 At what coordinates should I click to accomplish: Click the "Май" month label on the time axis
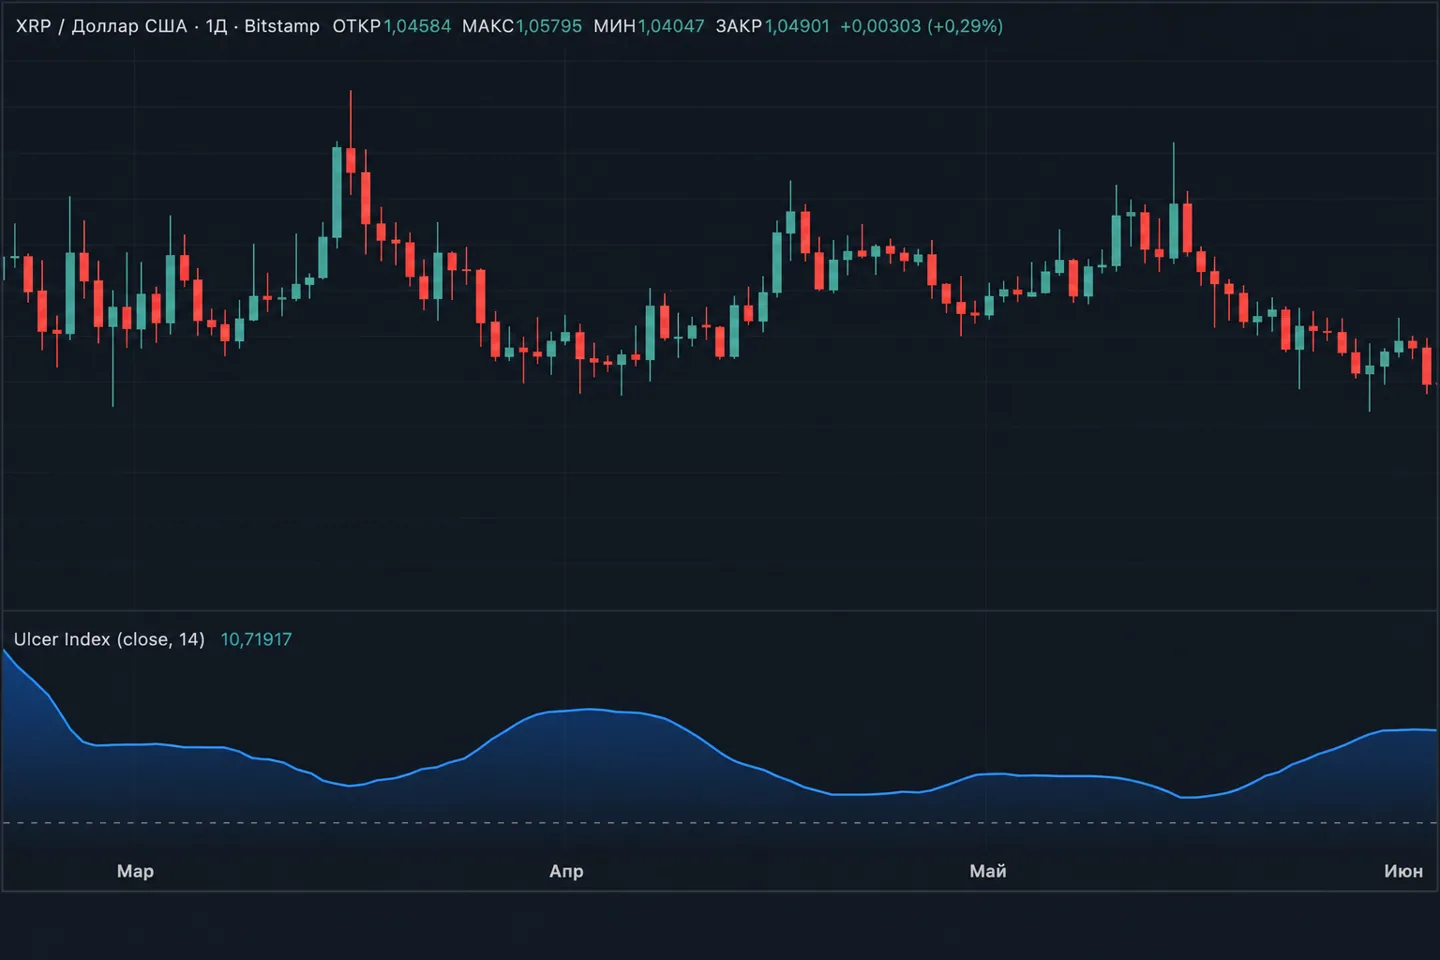pos(988,871)
